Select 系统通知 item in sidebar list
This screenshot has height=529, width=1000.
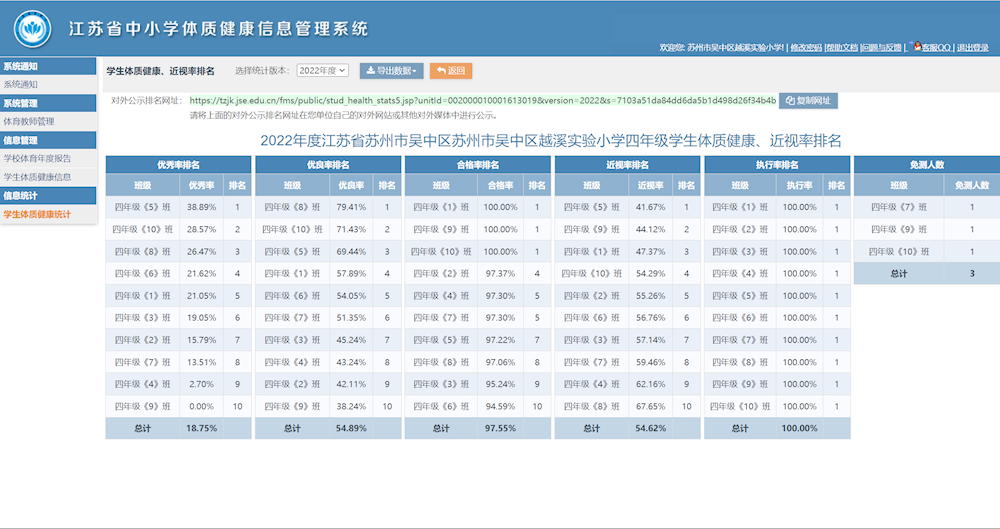(48, 84)
